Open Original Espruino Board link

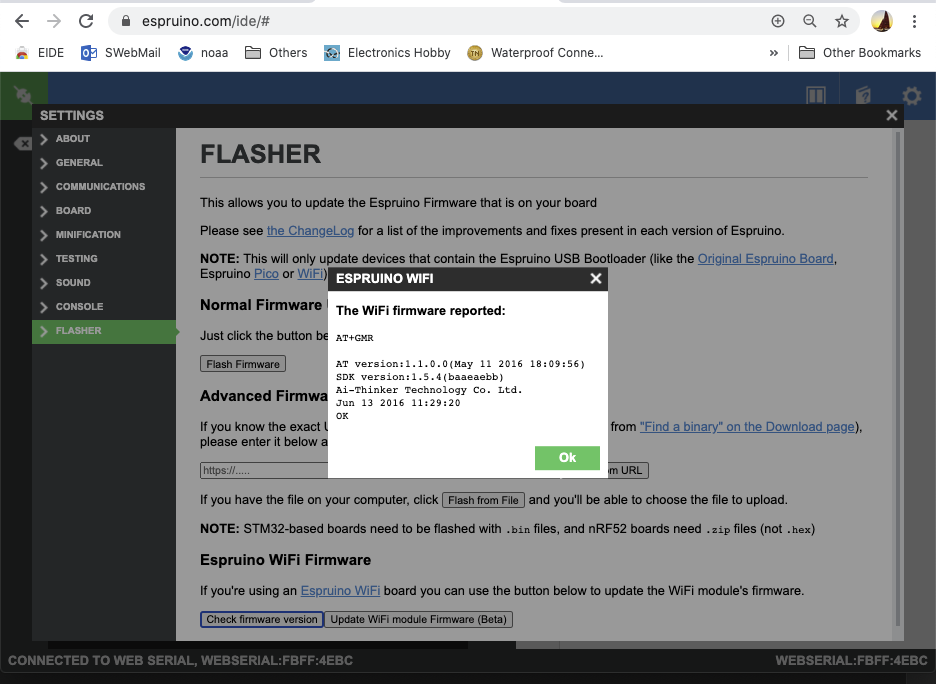(765, 258)
